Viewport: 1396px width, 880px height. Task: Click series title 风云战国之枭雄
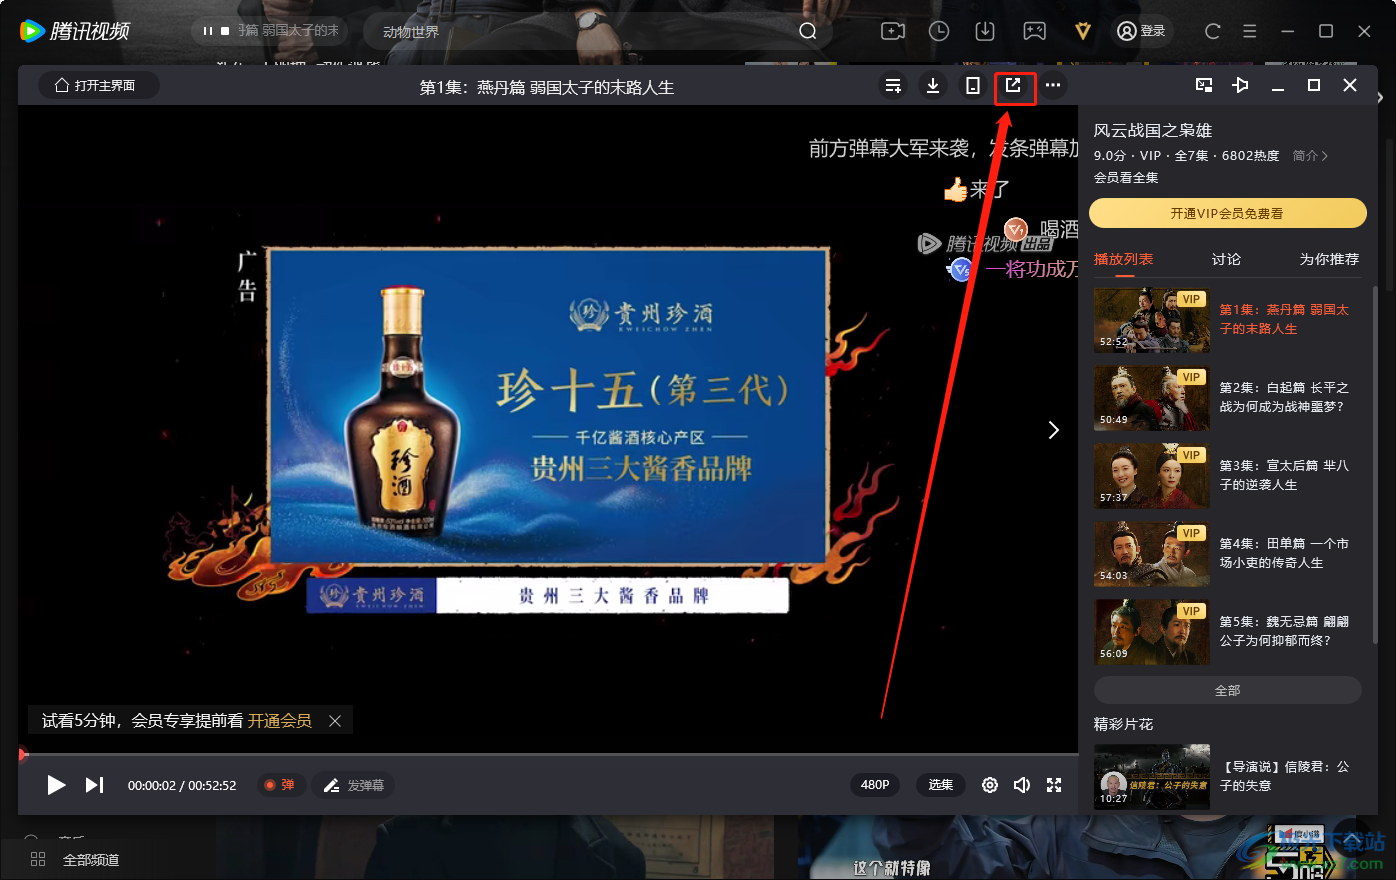(1153, 130)
